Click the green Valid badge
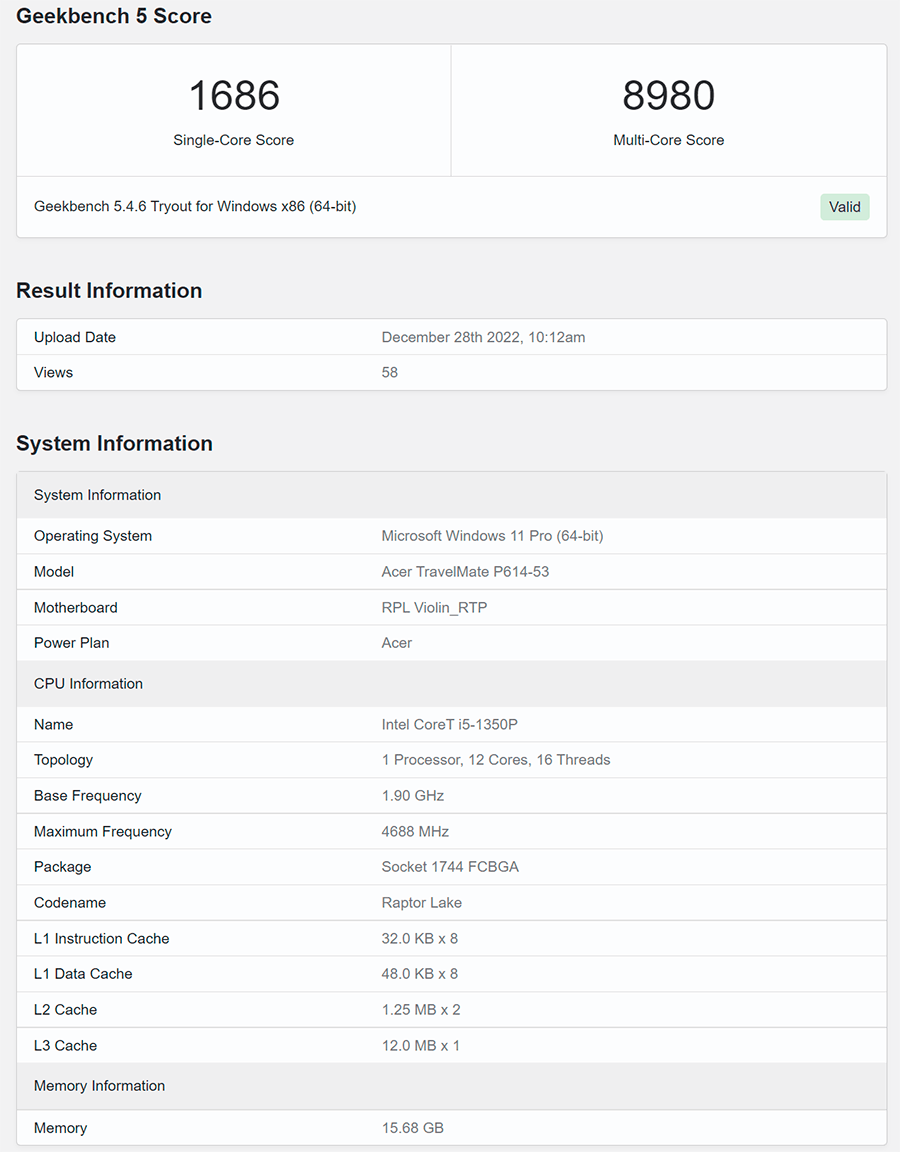The width and height of the screenshot is (900, 1152). coord(844,207)
